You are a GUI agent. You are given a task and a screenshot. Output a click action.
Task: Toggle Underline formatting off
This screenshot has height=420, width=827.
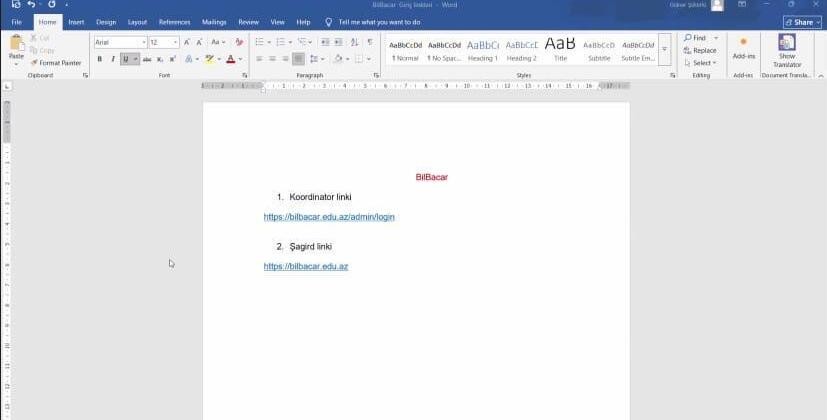click(x=125, y=59)
